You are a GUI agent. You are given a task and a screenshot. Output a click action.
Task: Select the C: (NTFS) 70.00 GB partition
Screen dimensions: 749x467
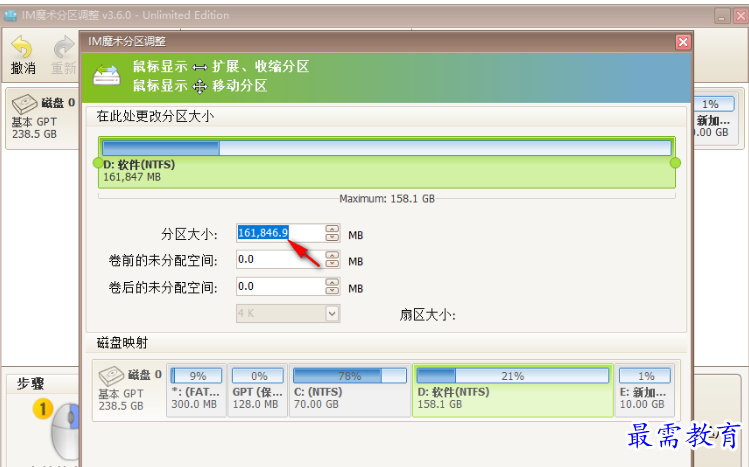point(350,390)
